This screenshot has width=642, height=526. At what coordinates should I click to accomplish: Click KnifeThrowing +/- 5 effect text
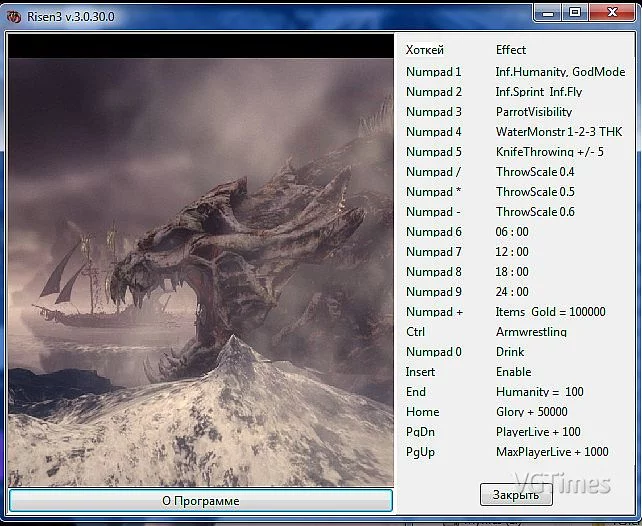(x=549, y=152)
